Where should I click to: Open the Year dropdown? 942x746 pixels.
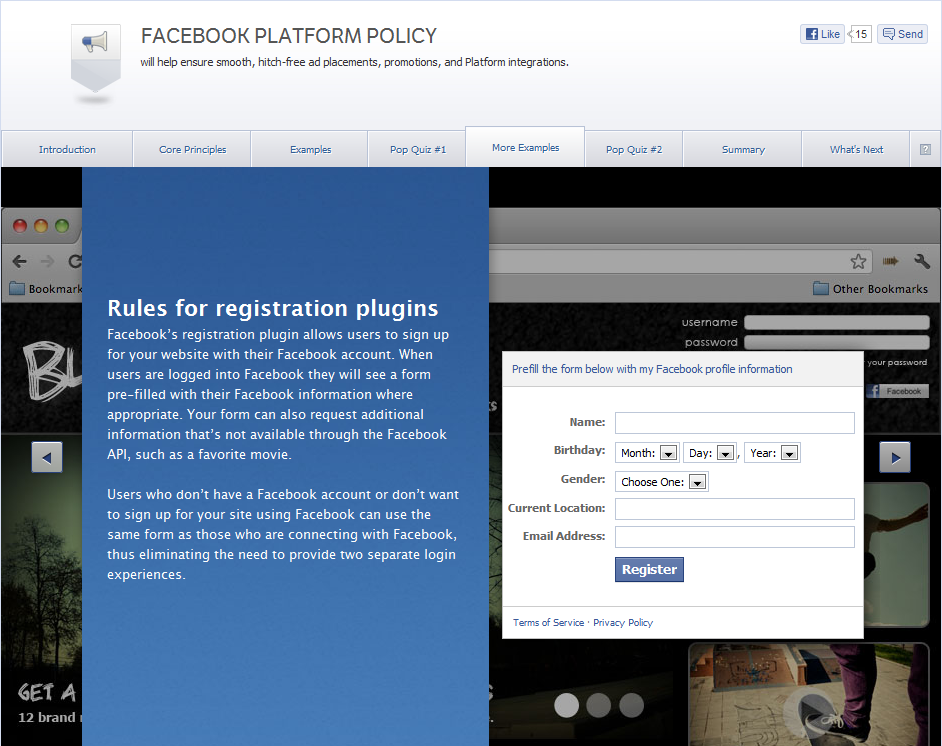click(773, 453)
